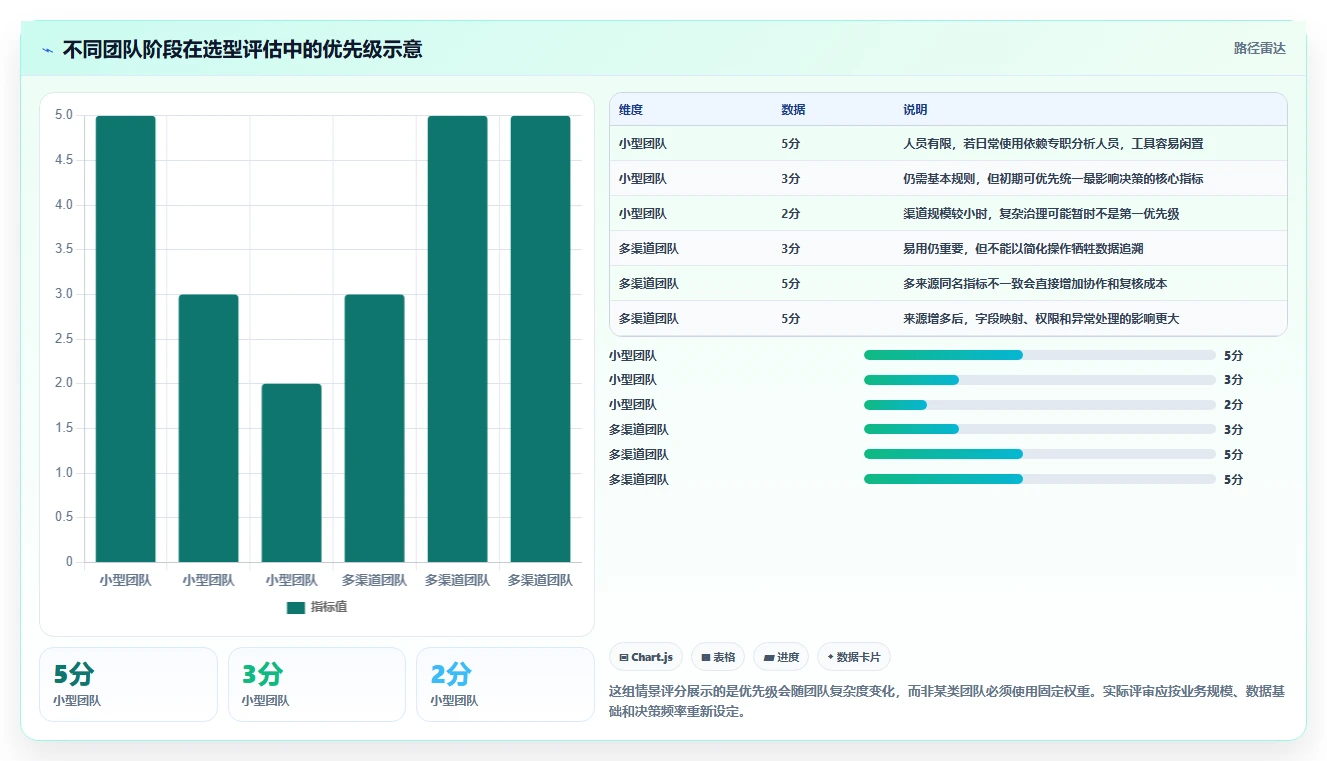1327x761 pixels.
Task: Click the 2.5 label on the y-axis
Action: (64, 339)
